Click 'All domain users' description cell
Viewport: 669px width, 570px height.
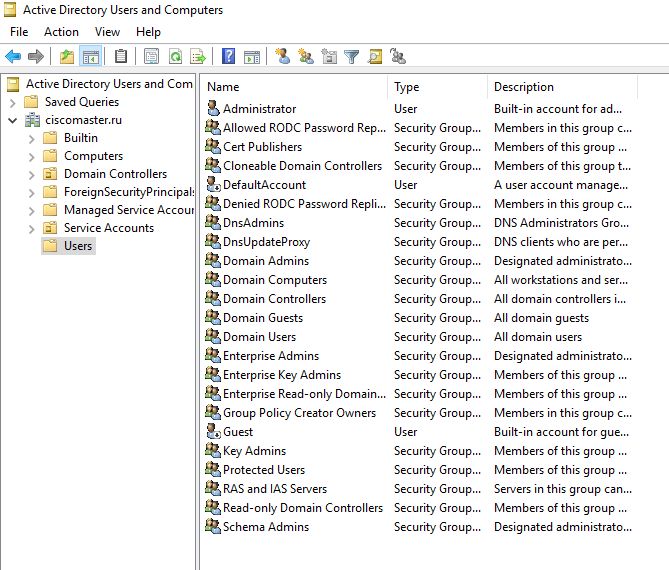(538, 337)
